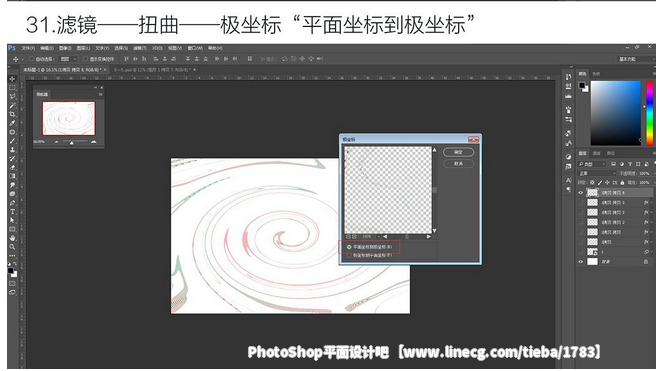Zoom out preview in Polar Coordinates dialog
The width and height of the screenshot is (656, 371).
click(348, 237)
